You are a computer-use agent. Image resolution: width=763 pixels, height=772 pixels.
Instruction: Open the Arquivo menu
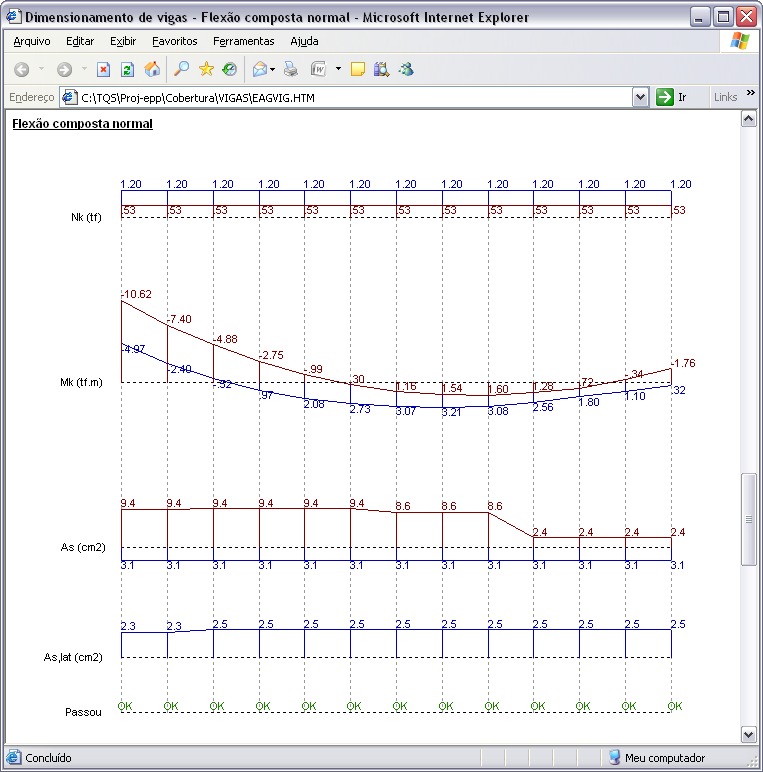pyautogui.click(x=31, y=41)
